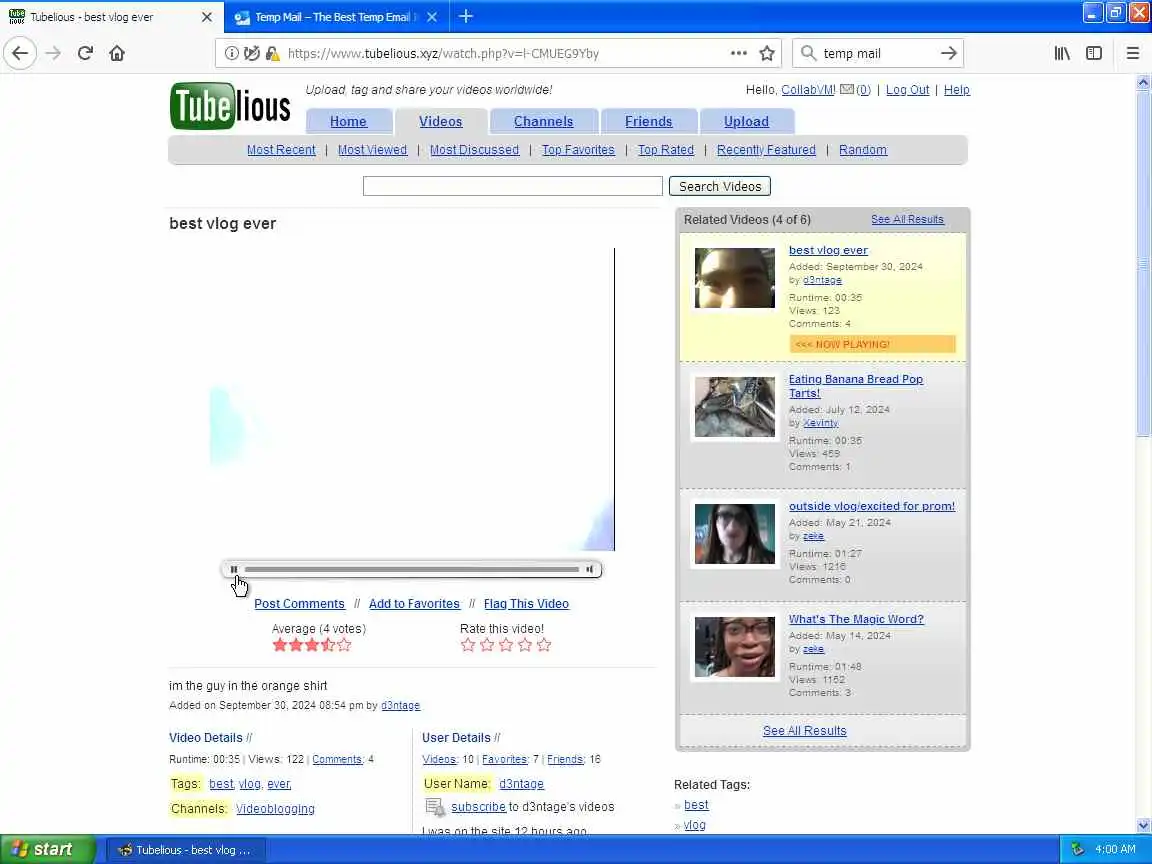The image size is (1152, 864).
Task: Open the Upload navigation tab
Action: [x=746, y=121]
